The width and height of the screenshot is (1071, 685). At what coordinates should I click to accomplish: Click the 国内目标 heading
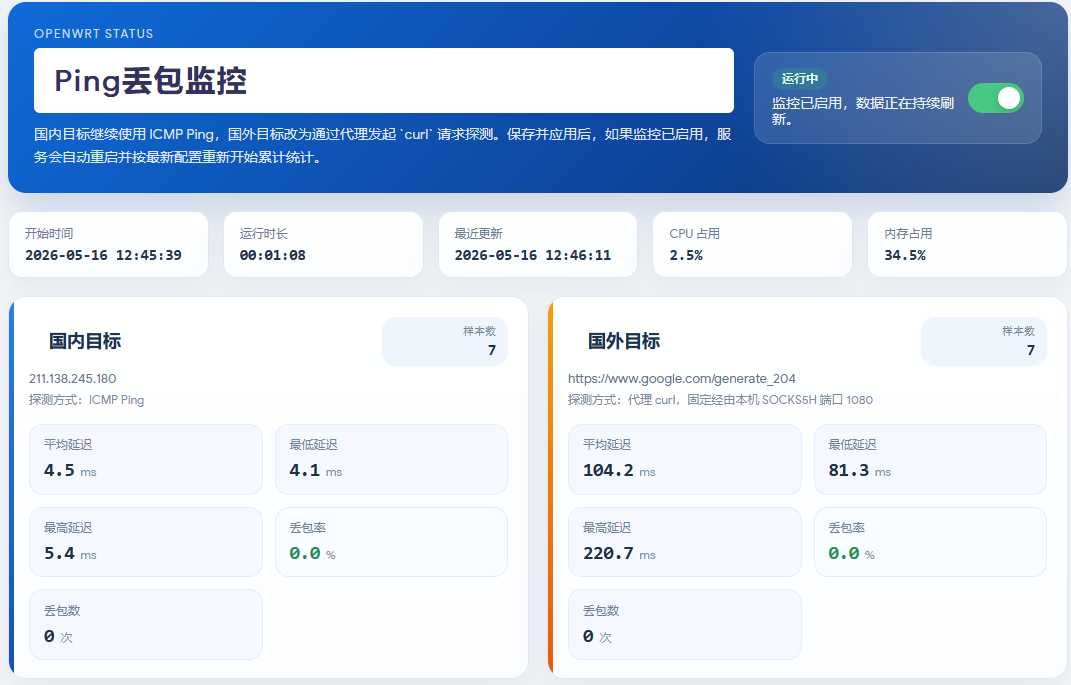point(85,341)
